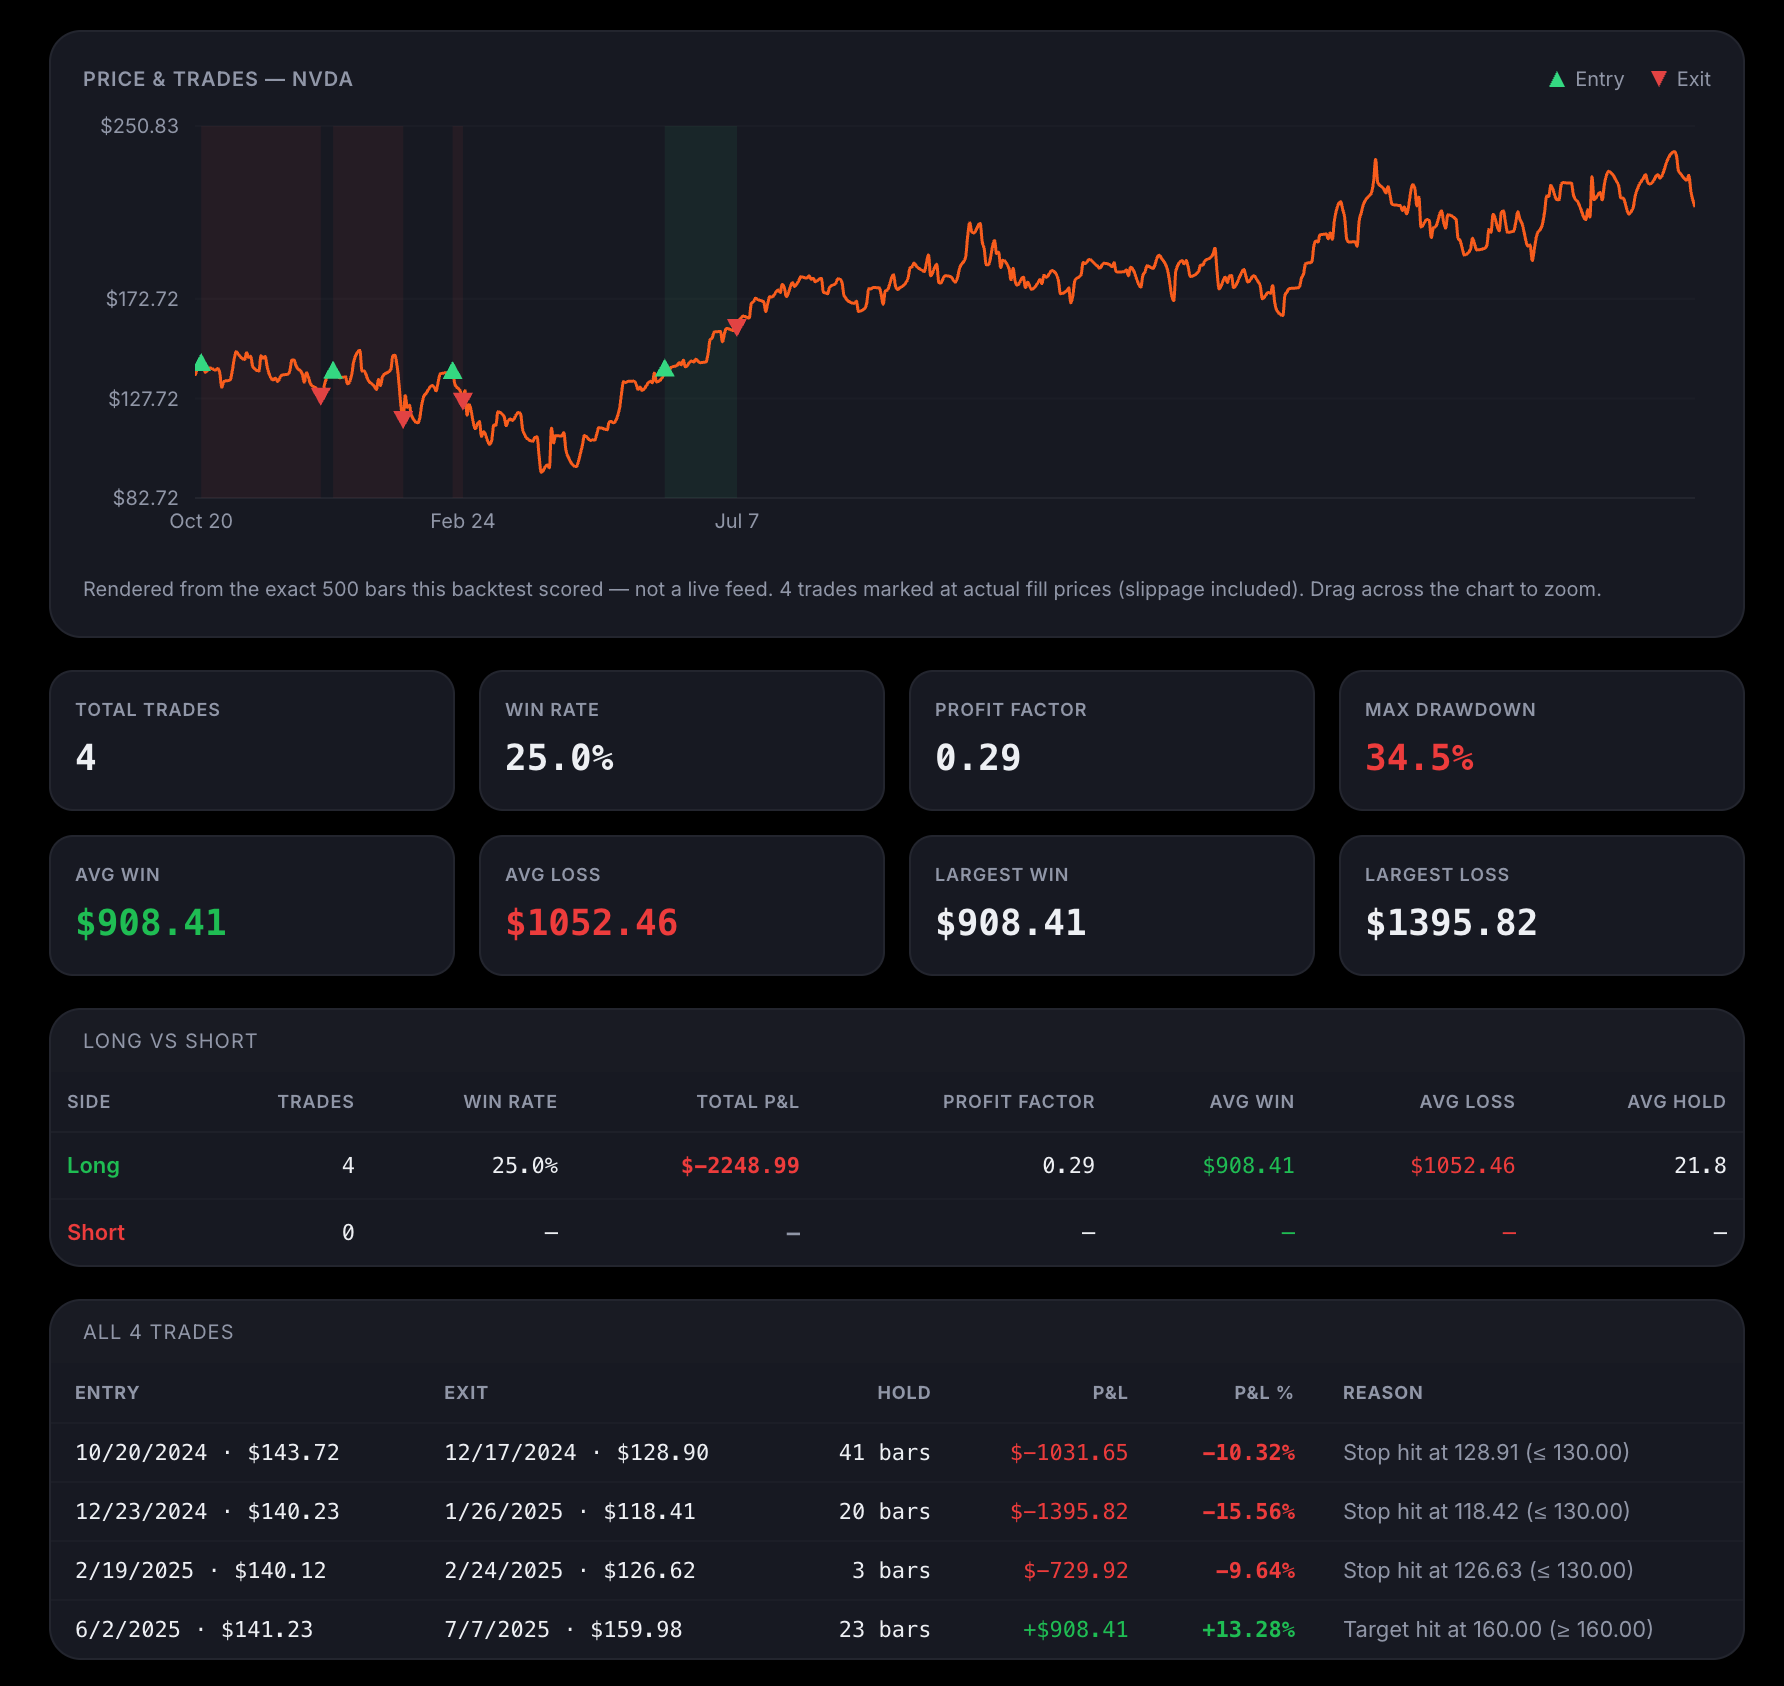Screen dimensions: 1784x1686
Task: Click the Long row label in Long vs Short
Action: [93, 1165]
